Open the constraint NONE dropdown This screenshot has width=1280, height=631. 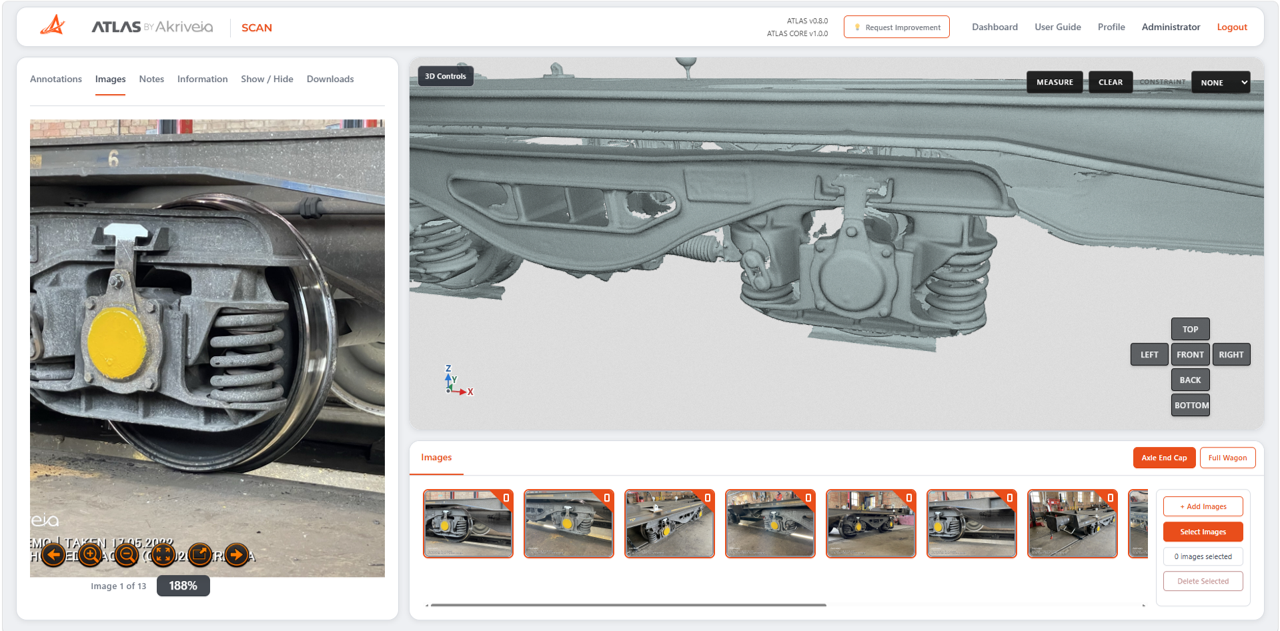coord(1221,82)
